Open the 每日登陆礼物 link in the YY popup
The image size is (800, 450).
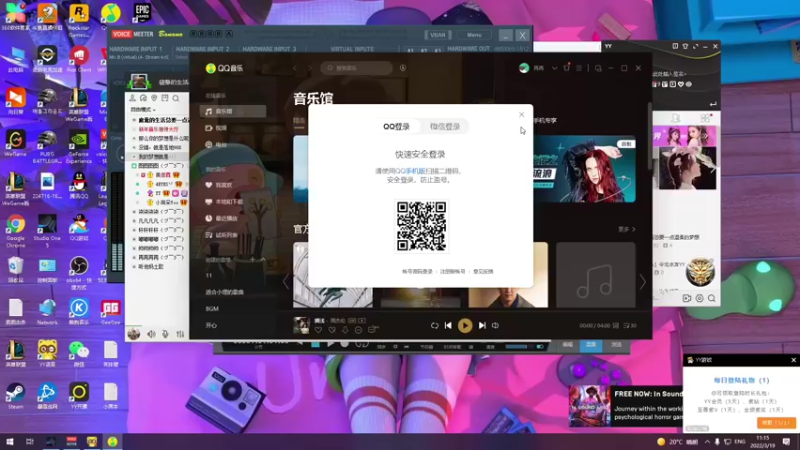click(741, 380)
